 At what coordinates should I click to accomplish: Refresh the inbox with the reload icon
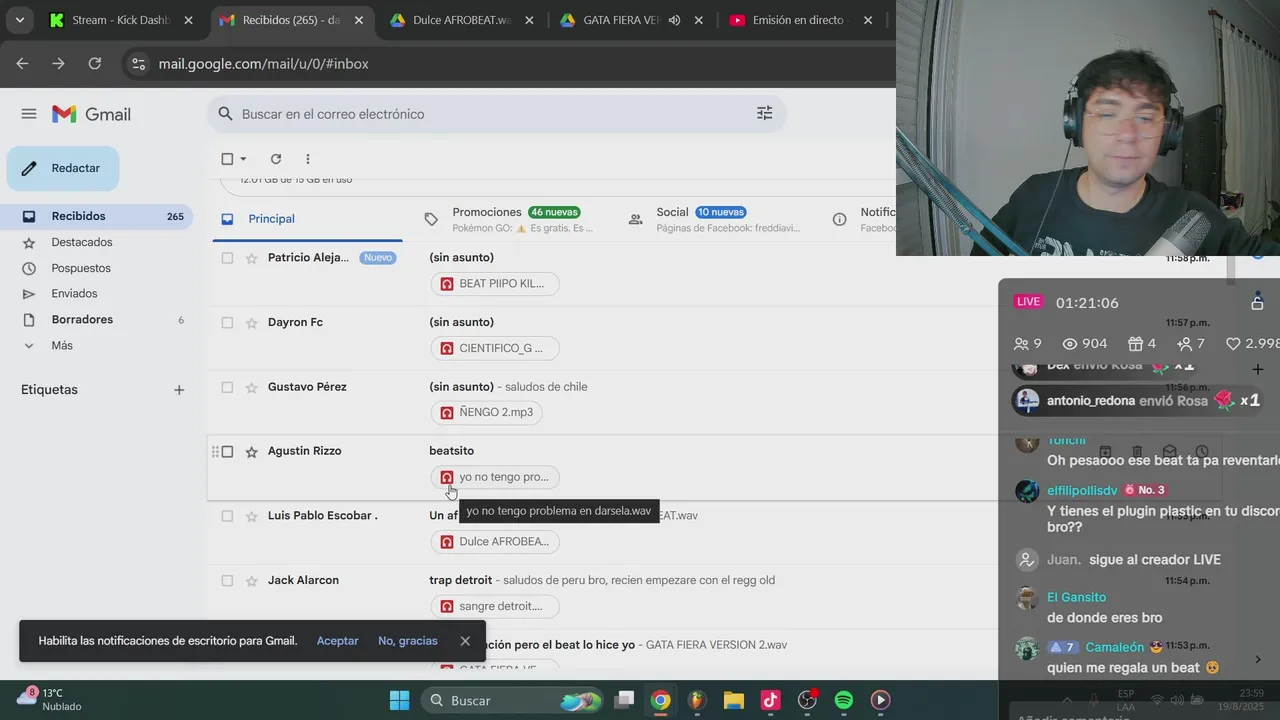(276, 159)
